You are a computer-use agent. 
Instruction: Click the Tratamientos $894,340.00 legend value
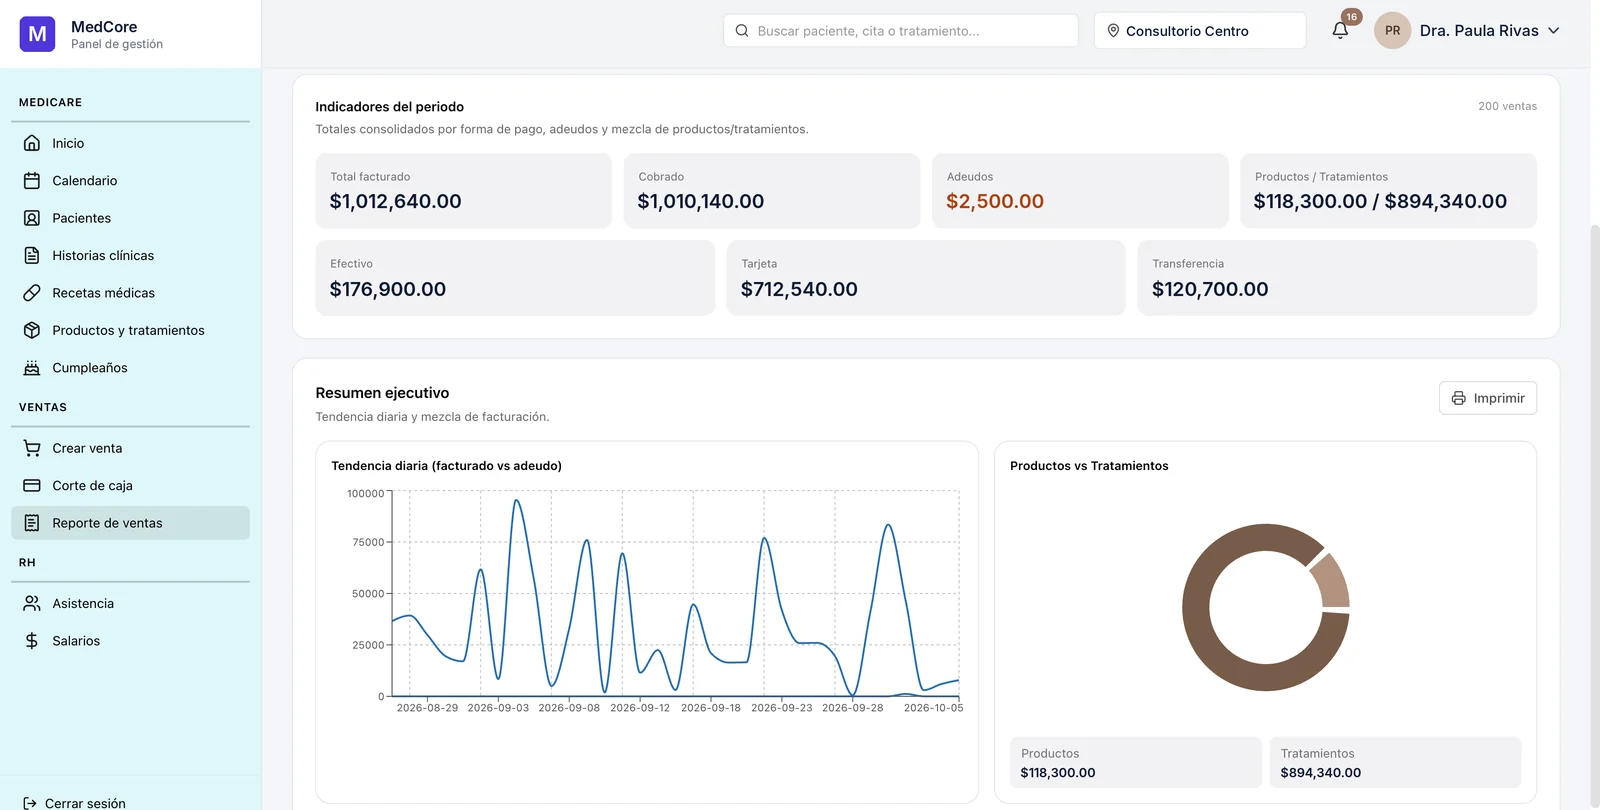tap(1321, 773)
